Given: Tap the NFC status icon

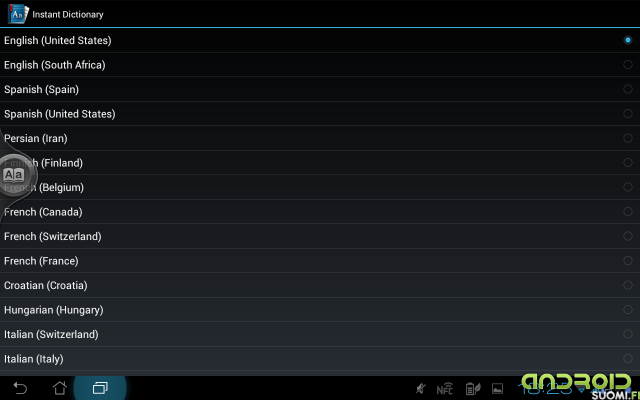Looking at the screenshot, I should coord(444,389).
